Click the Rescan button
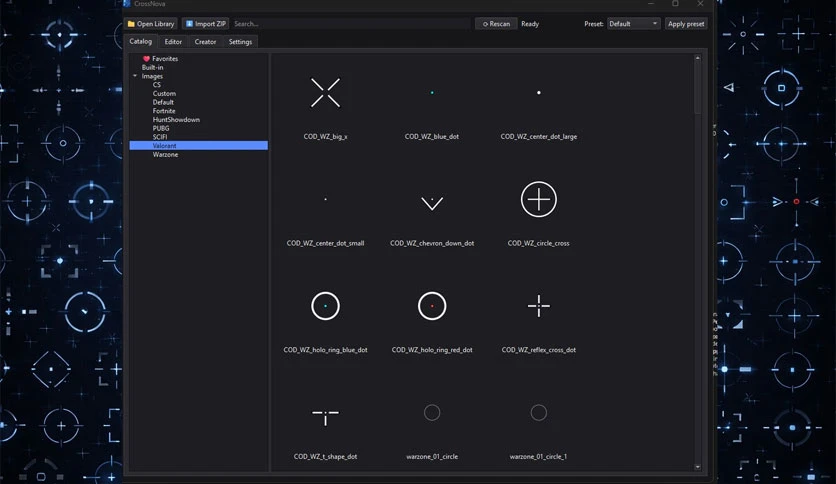 coord(496,24)
